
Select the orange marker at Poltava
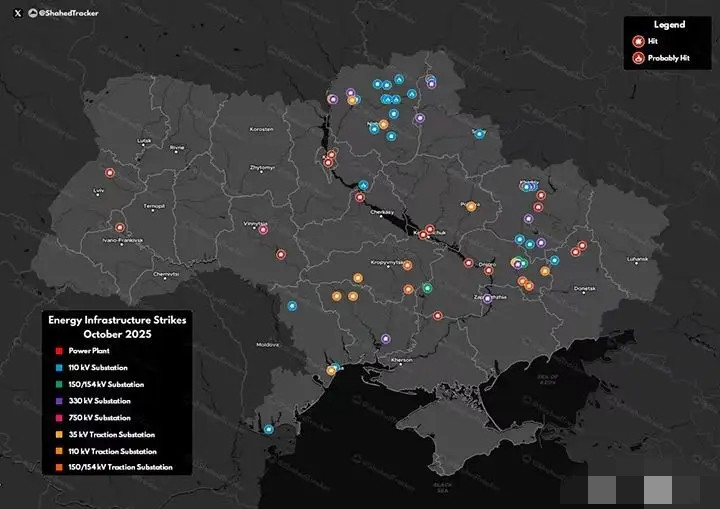click(x=471, y=206)
